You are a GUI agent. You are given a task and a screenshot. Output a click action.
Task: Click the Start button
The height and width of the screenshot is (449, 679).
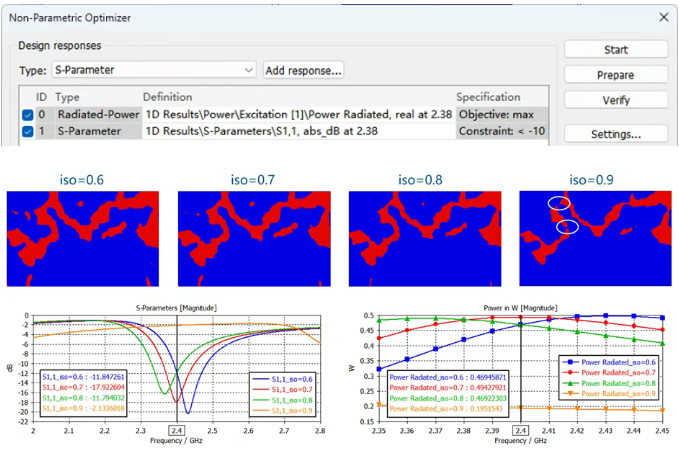[615, 50]
